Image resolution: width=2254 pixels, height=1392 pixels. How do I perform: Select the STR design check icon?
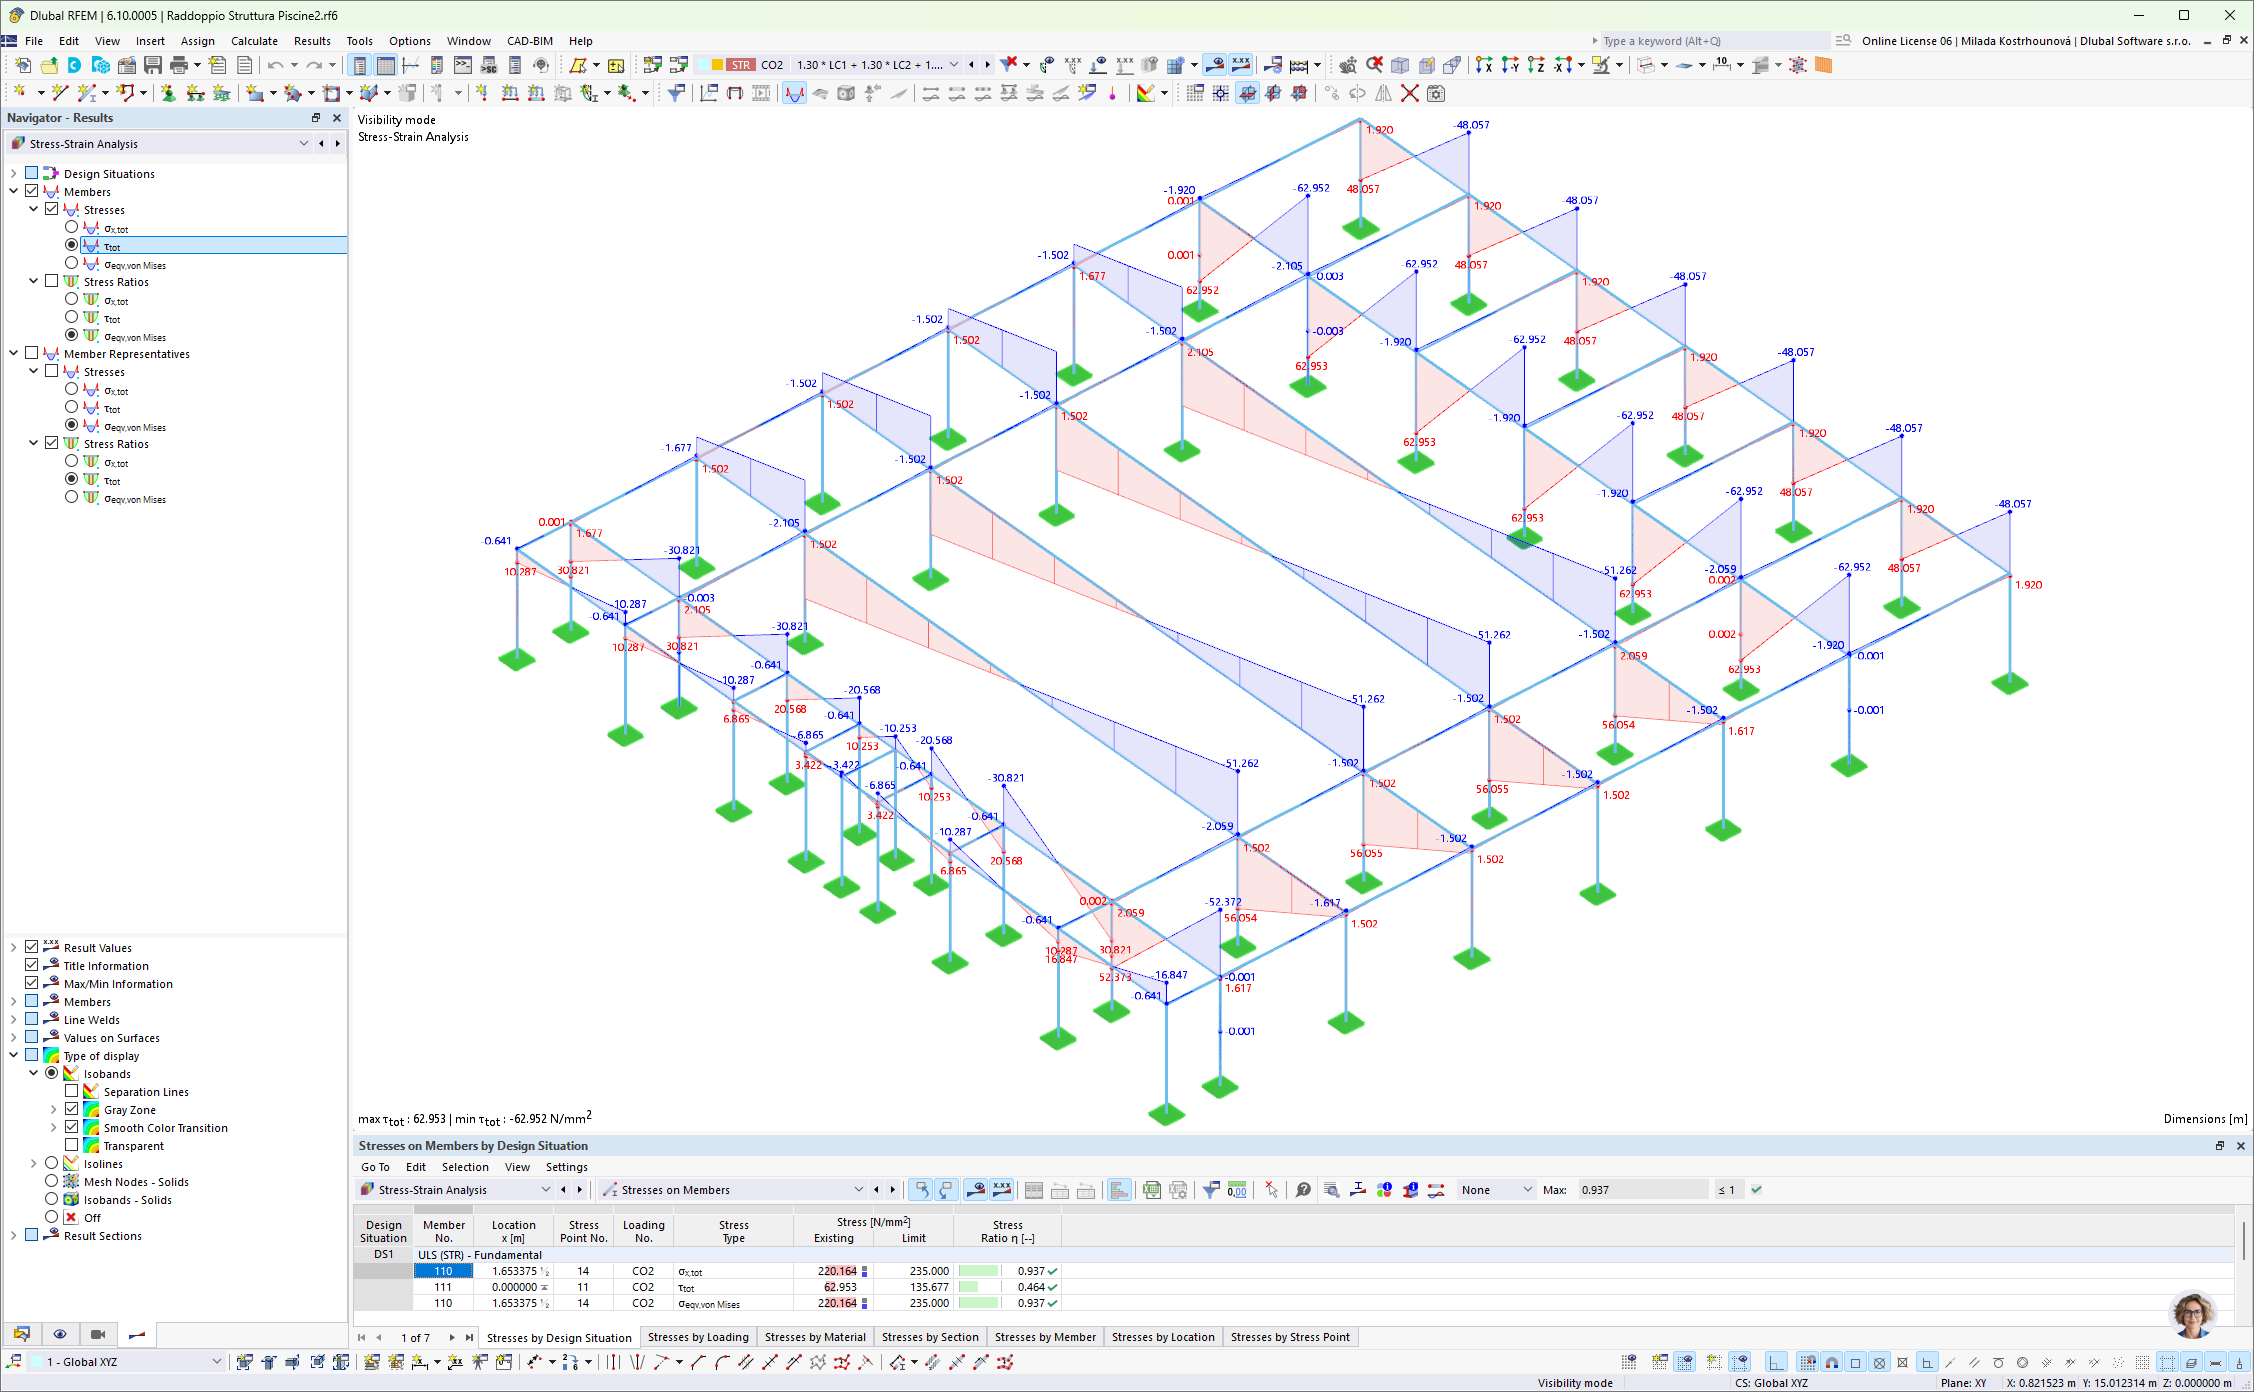coord(740,65)
